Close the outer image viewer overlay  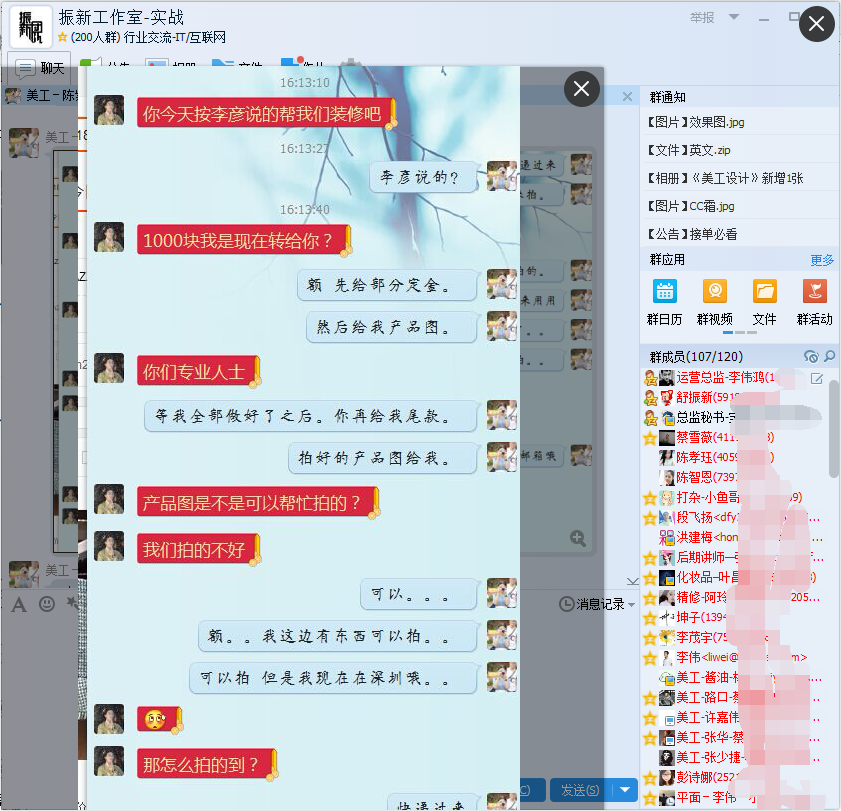817,25
